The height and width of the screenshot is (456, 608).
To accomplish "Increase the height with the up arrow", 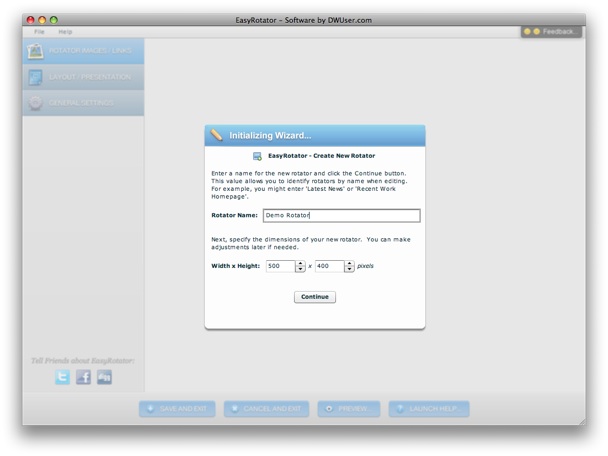I will pyautogui.click(x=349, y=263).
